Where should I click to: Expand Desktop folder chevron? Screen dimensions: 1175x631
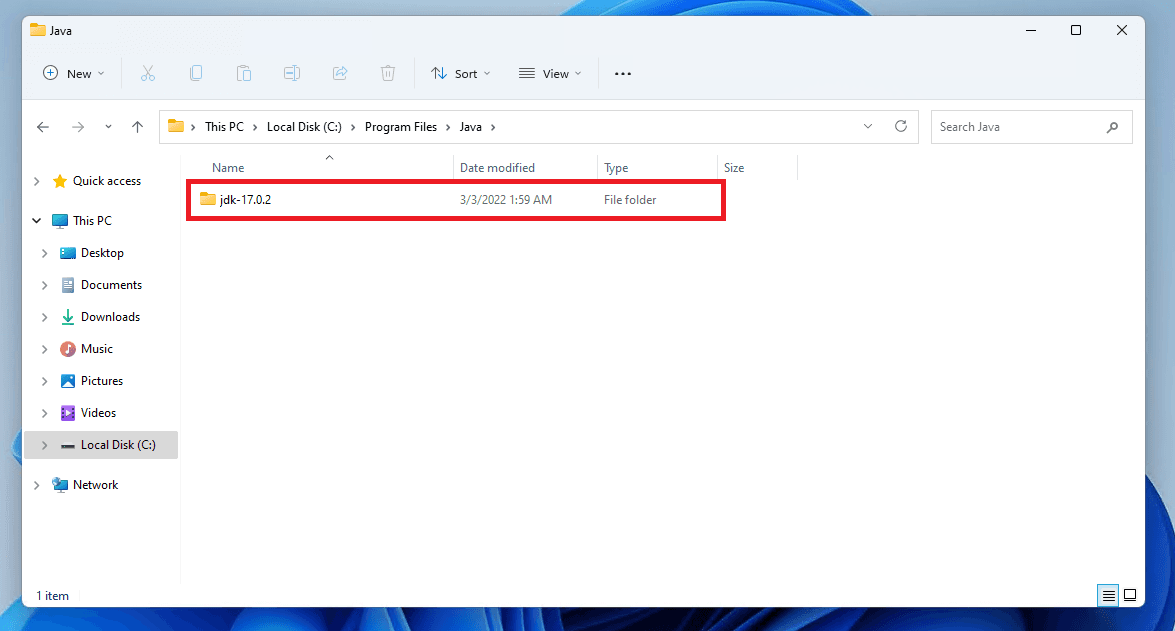[44, 253]
